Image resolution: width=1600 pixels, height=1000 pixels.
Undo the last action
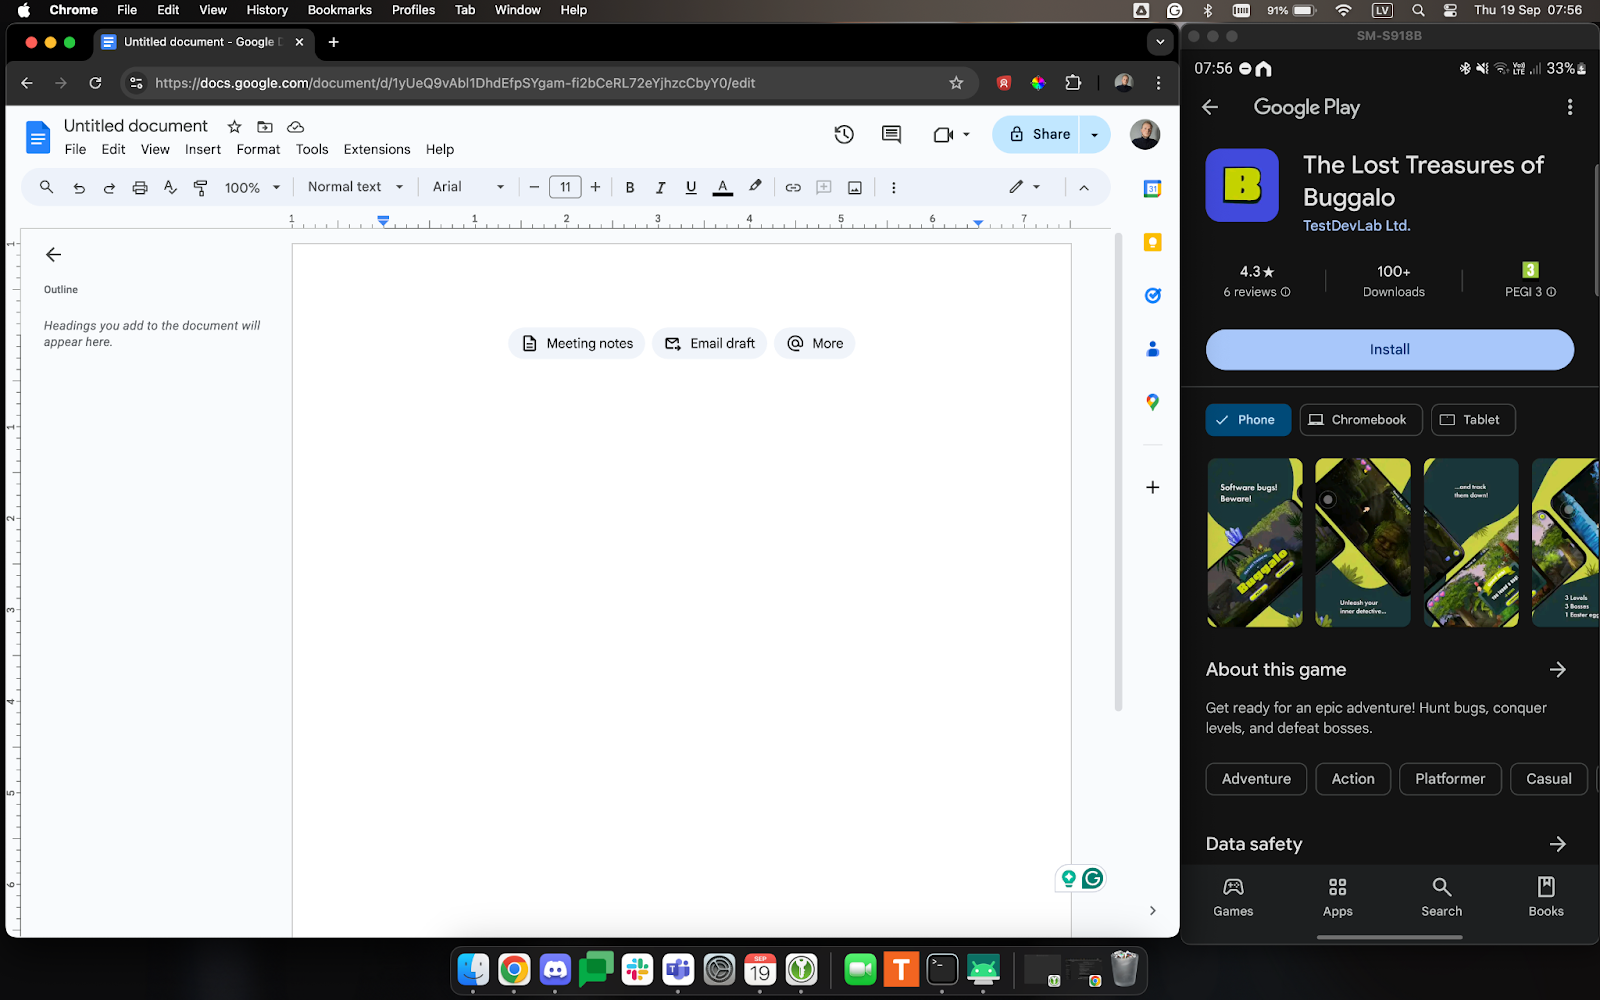(x=79, y=187)
